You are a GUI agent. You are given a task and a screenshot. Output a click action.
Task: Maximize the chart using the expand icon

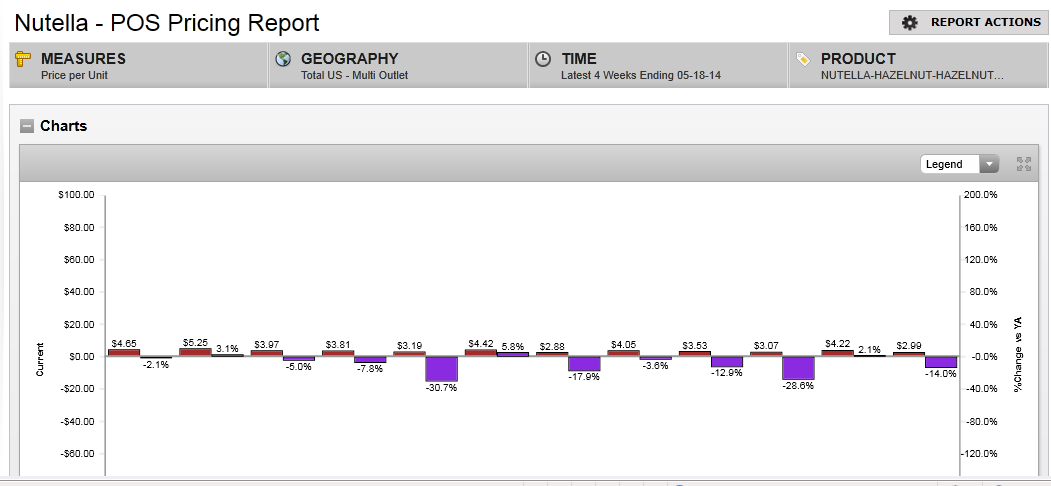click(x=1023, y=164)
